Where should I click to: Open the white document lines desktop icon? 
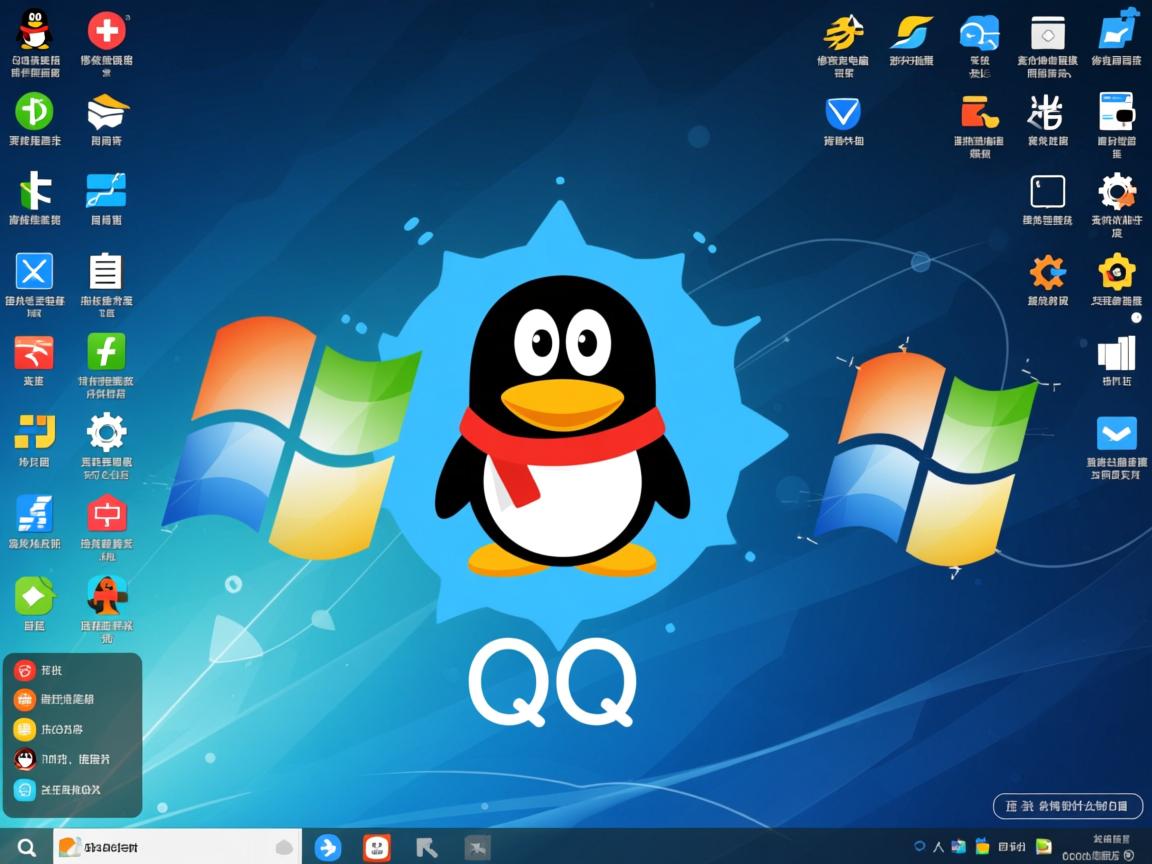(x=106, y=271)
